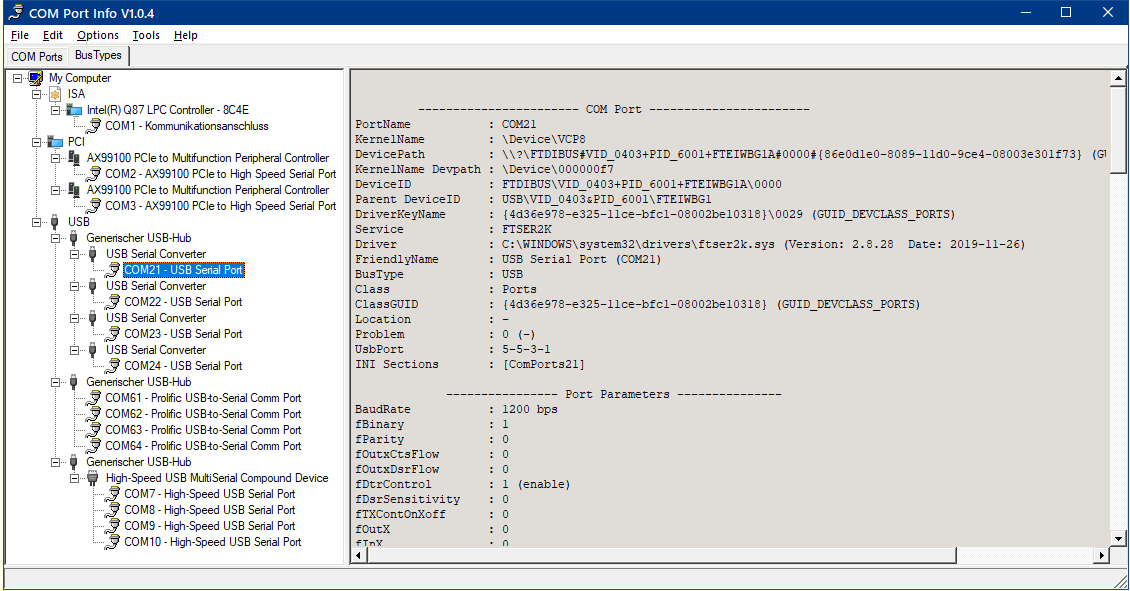Click the COM61 Prolific port icon
1130x591 pixels.
pyautogui.click(x=94, y=398)
